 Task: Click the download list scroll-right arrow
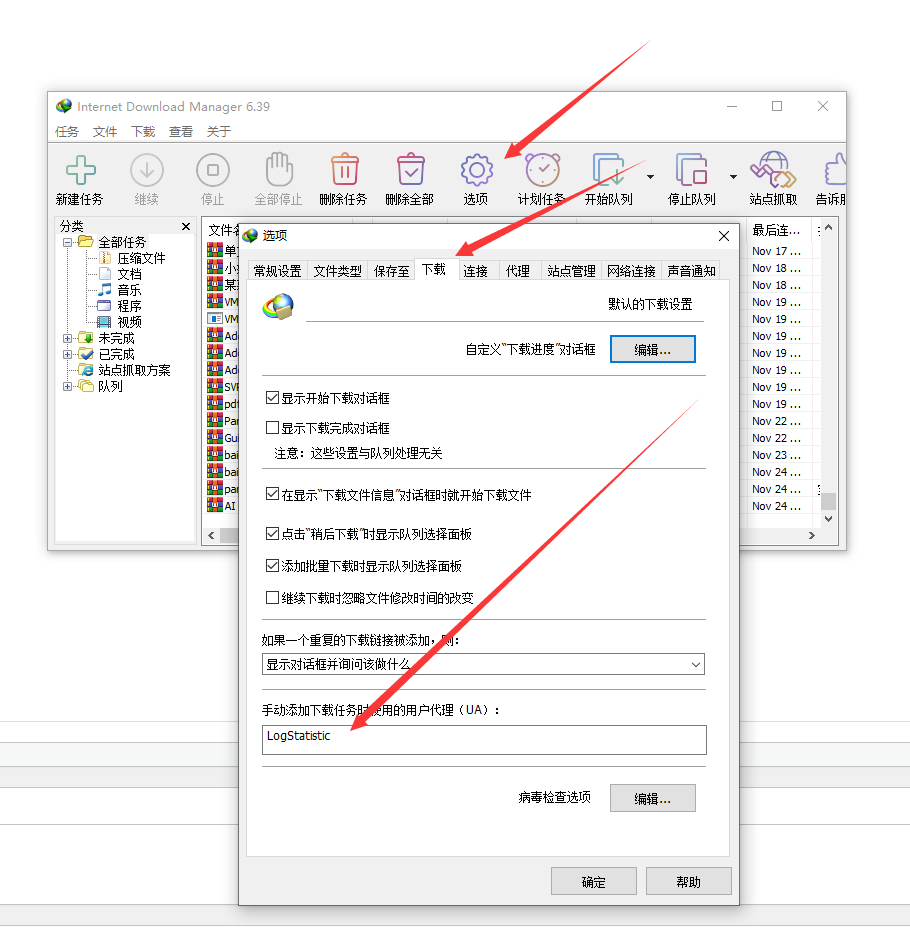pos(812,535)
